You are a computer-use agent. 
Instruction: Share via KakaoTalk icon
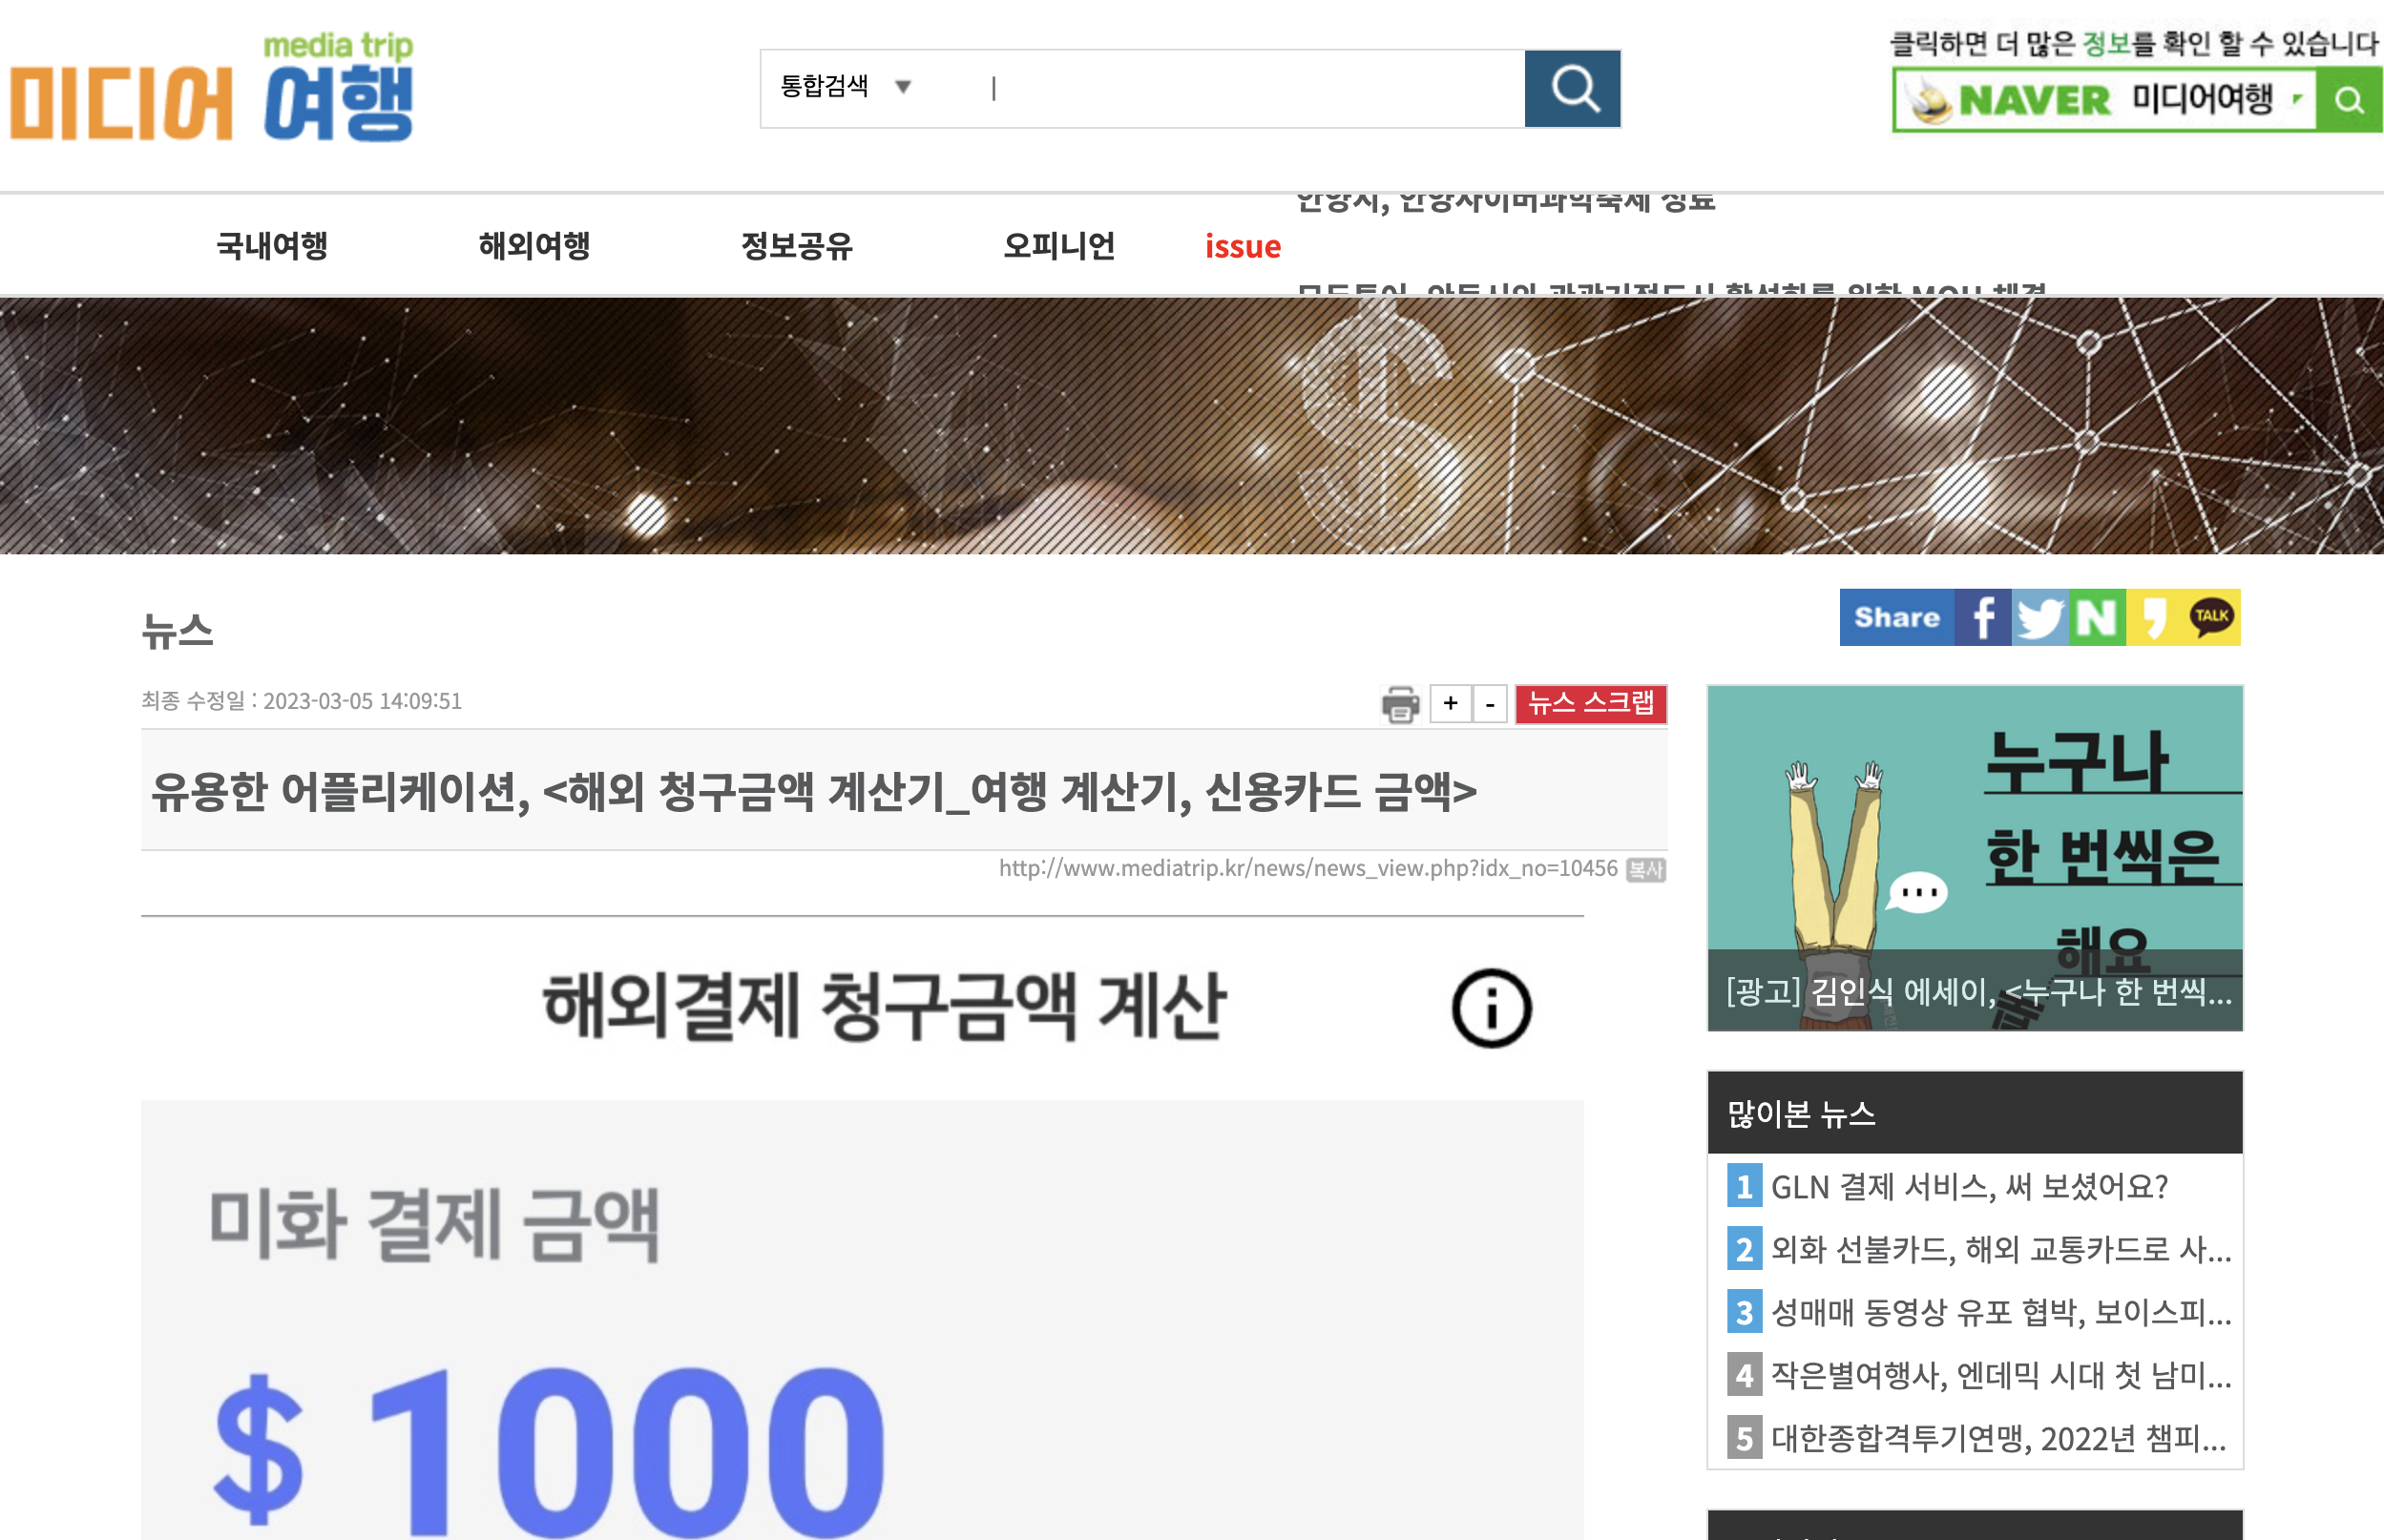point(2211,616)
